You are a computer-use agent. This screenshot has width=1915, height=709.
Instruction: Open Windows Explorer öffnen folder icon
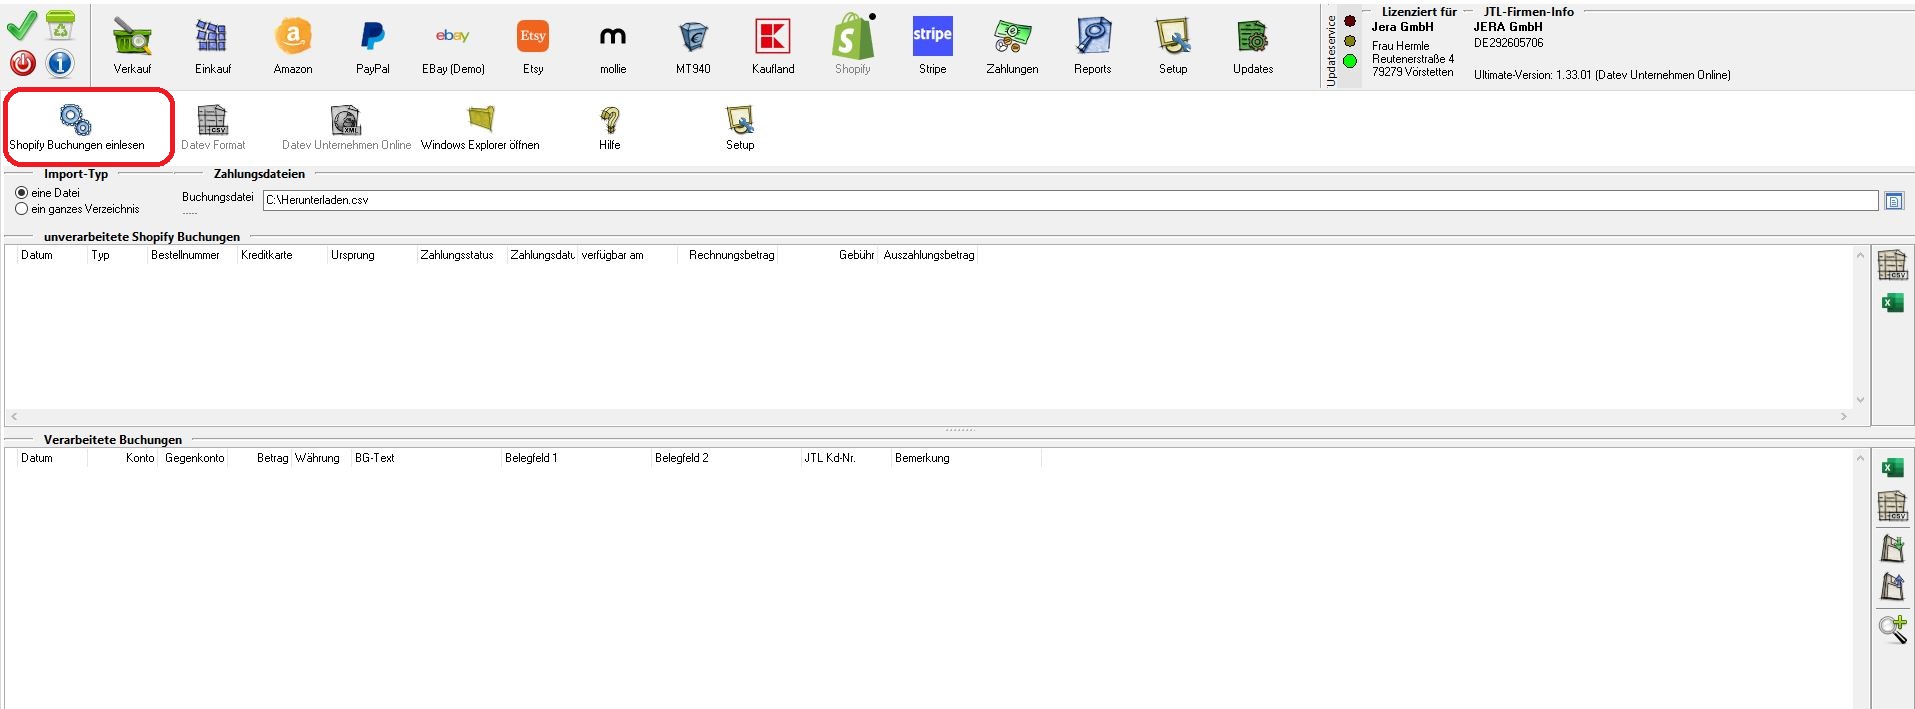point(480,121)
